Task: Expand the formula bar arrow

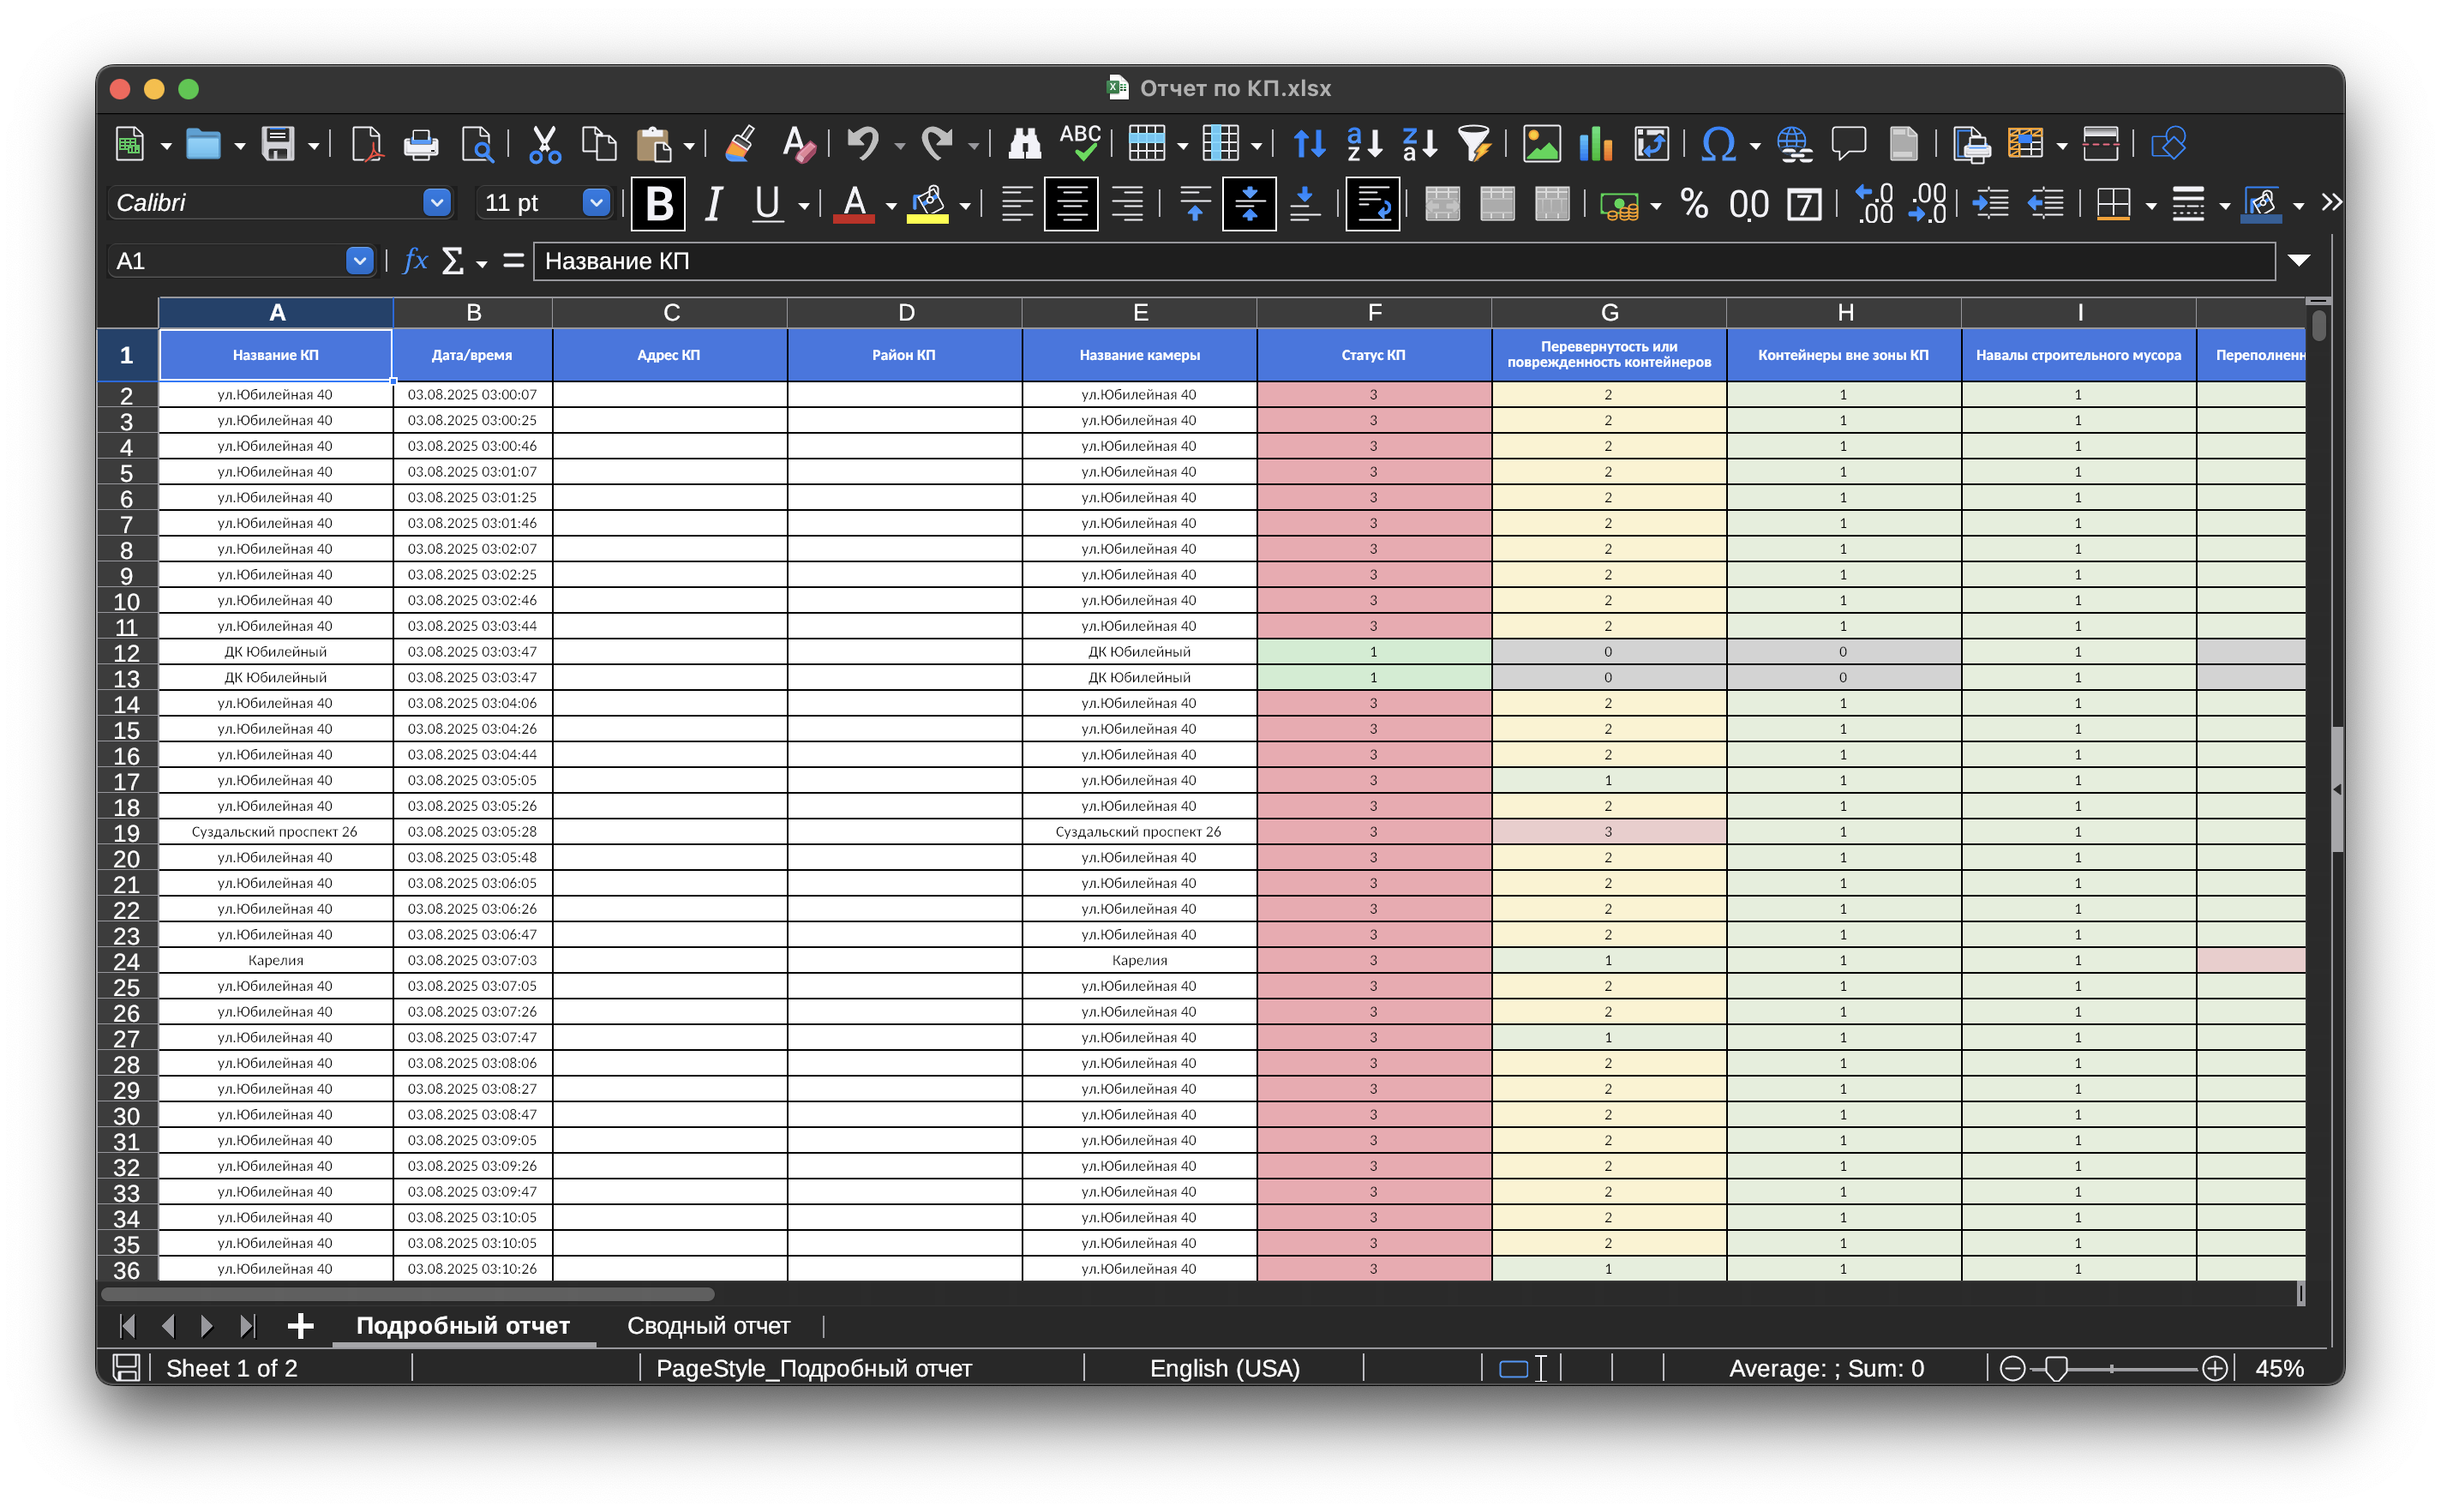Action: click(2298, 261)
